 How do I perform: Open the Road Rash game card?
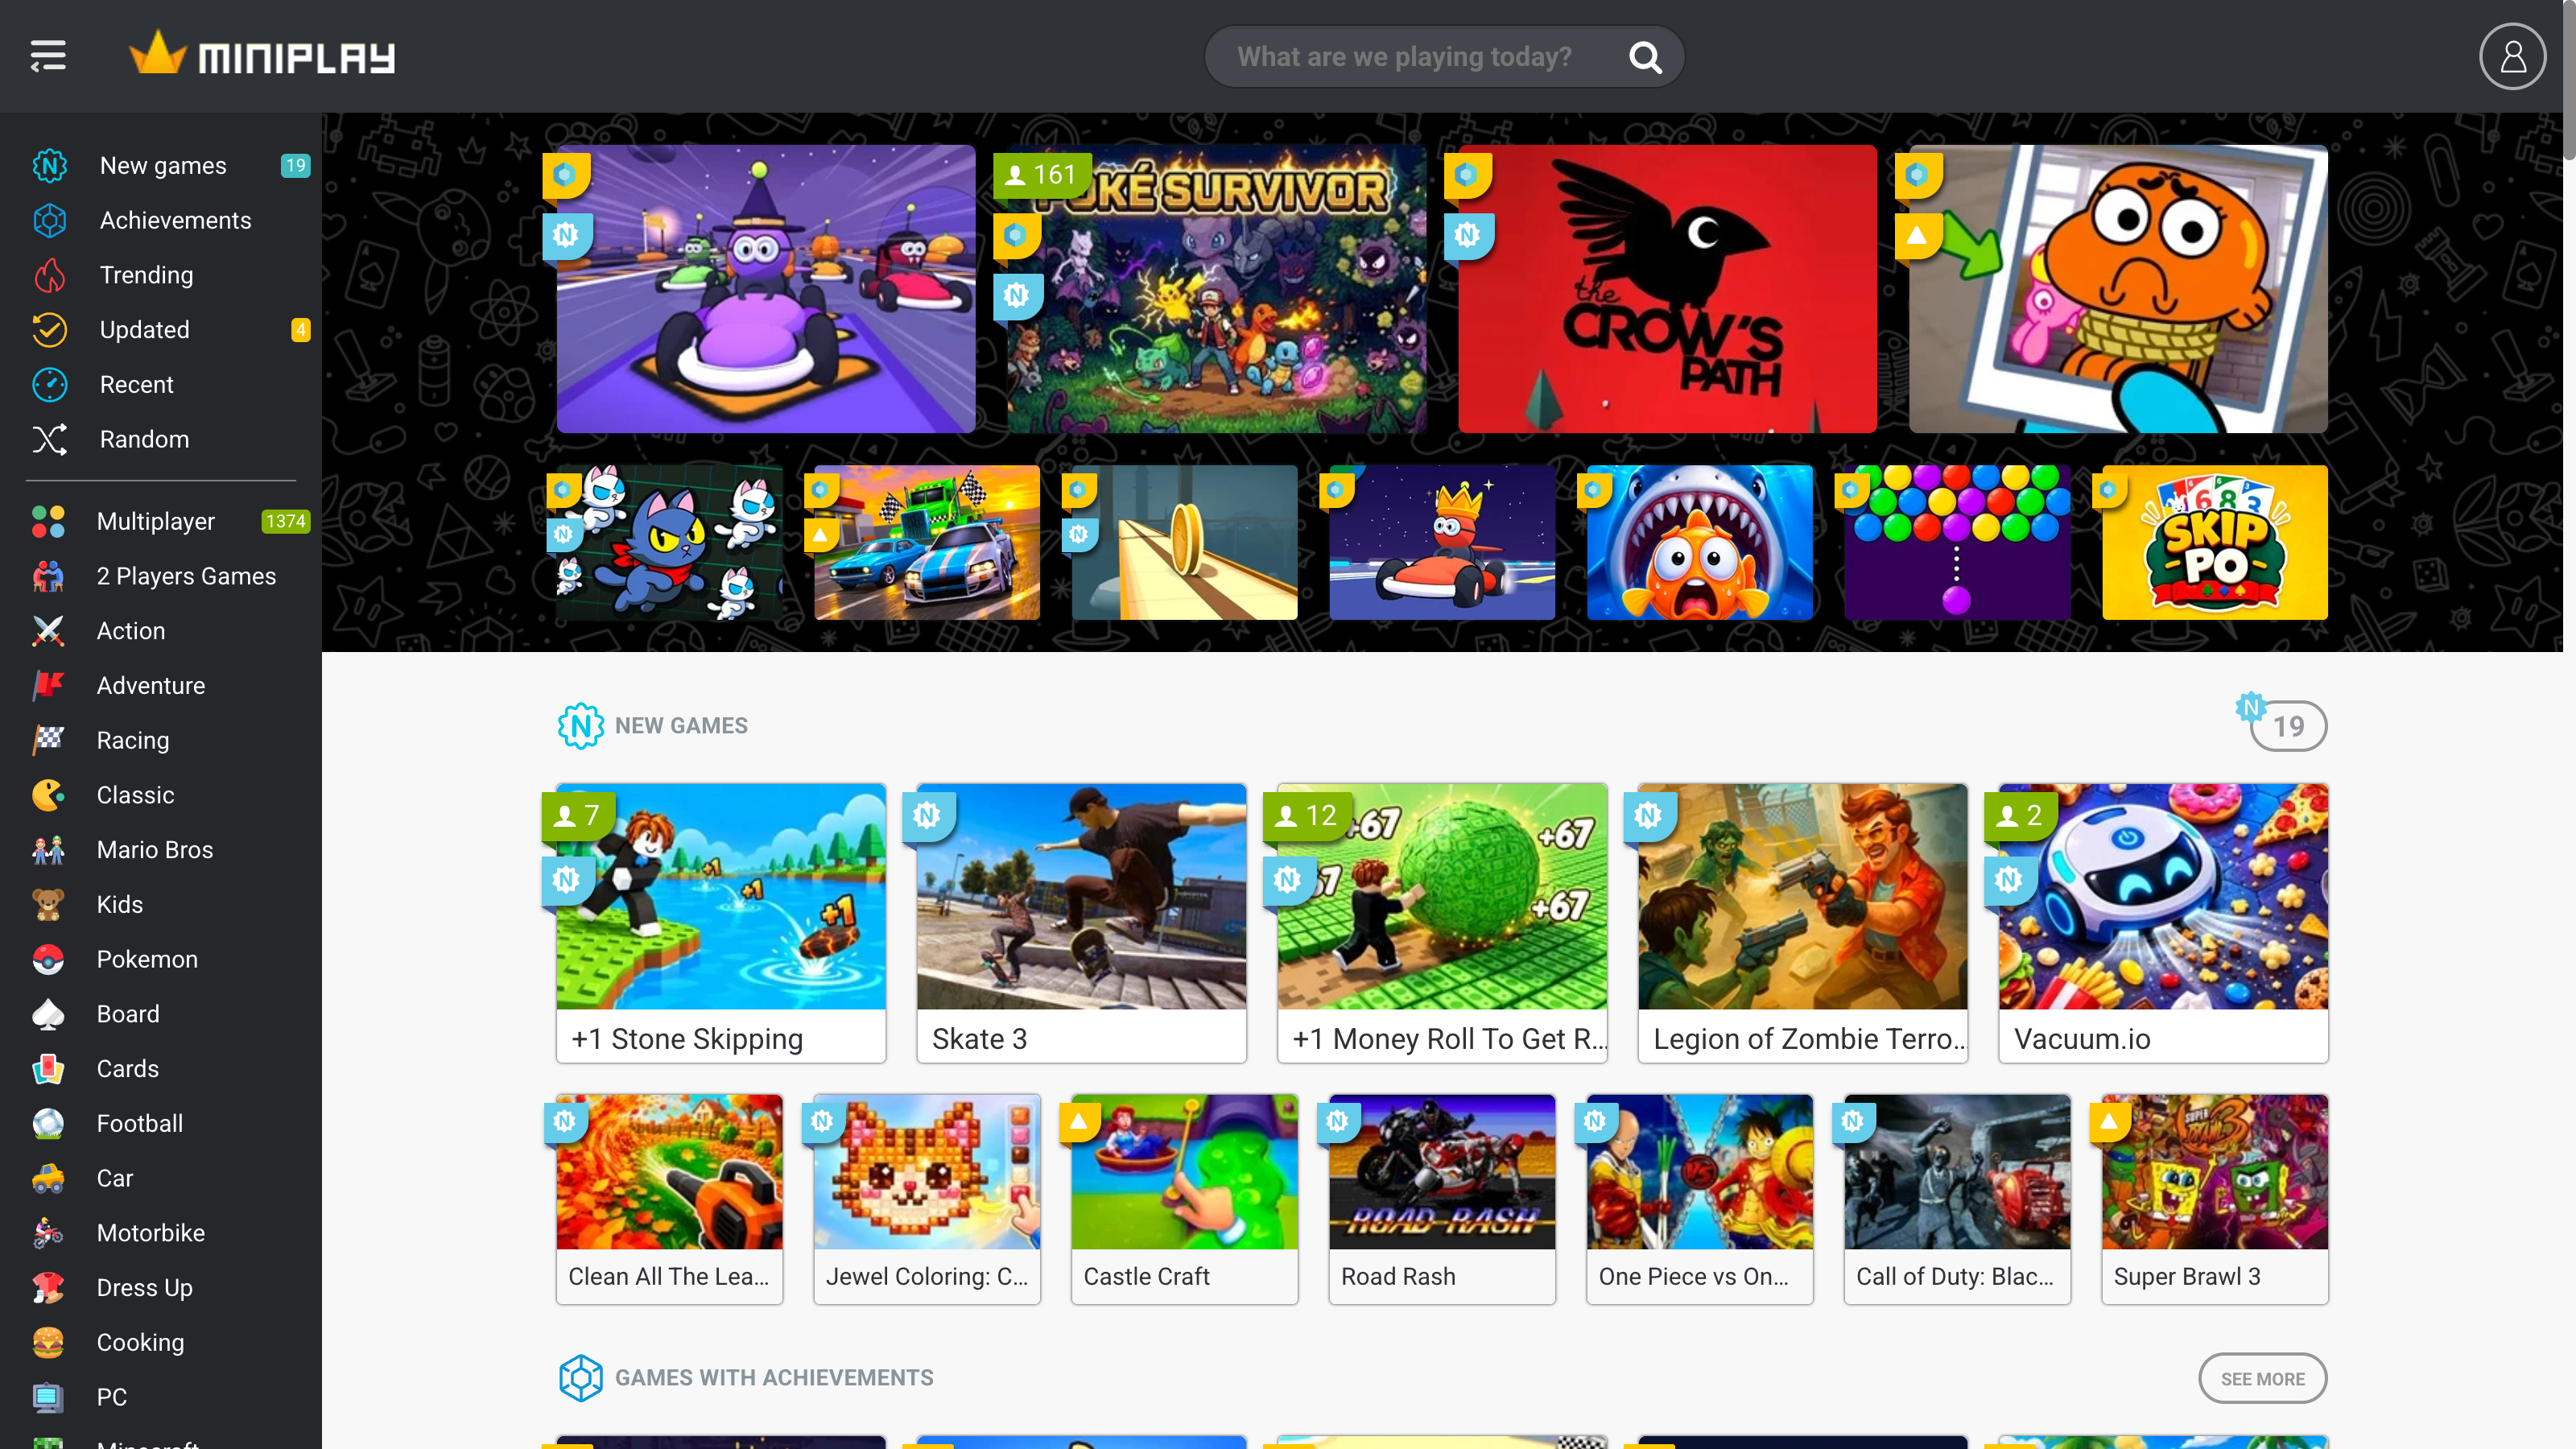[1442, 1199]
